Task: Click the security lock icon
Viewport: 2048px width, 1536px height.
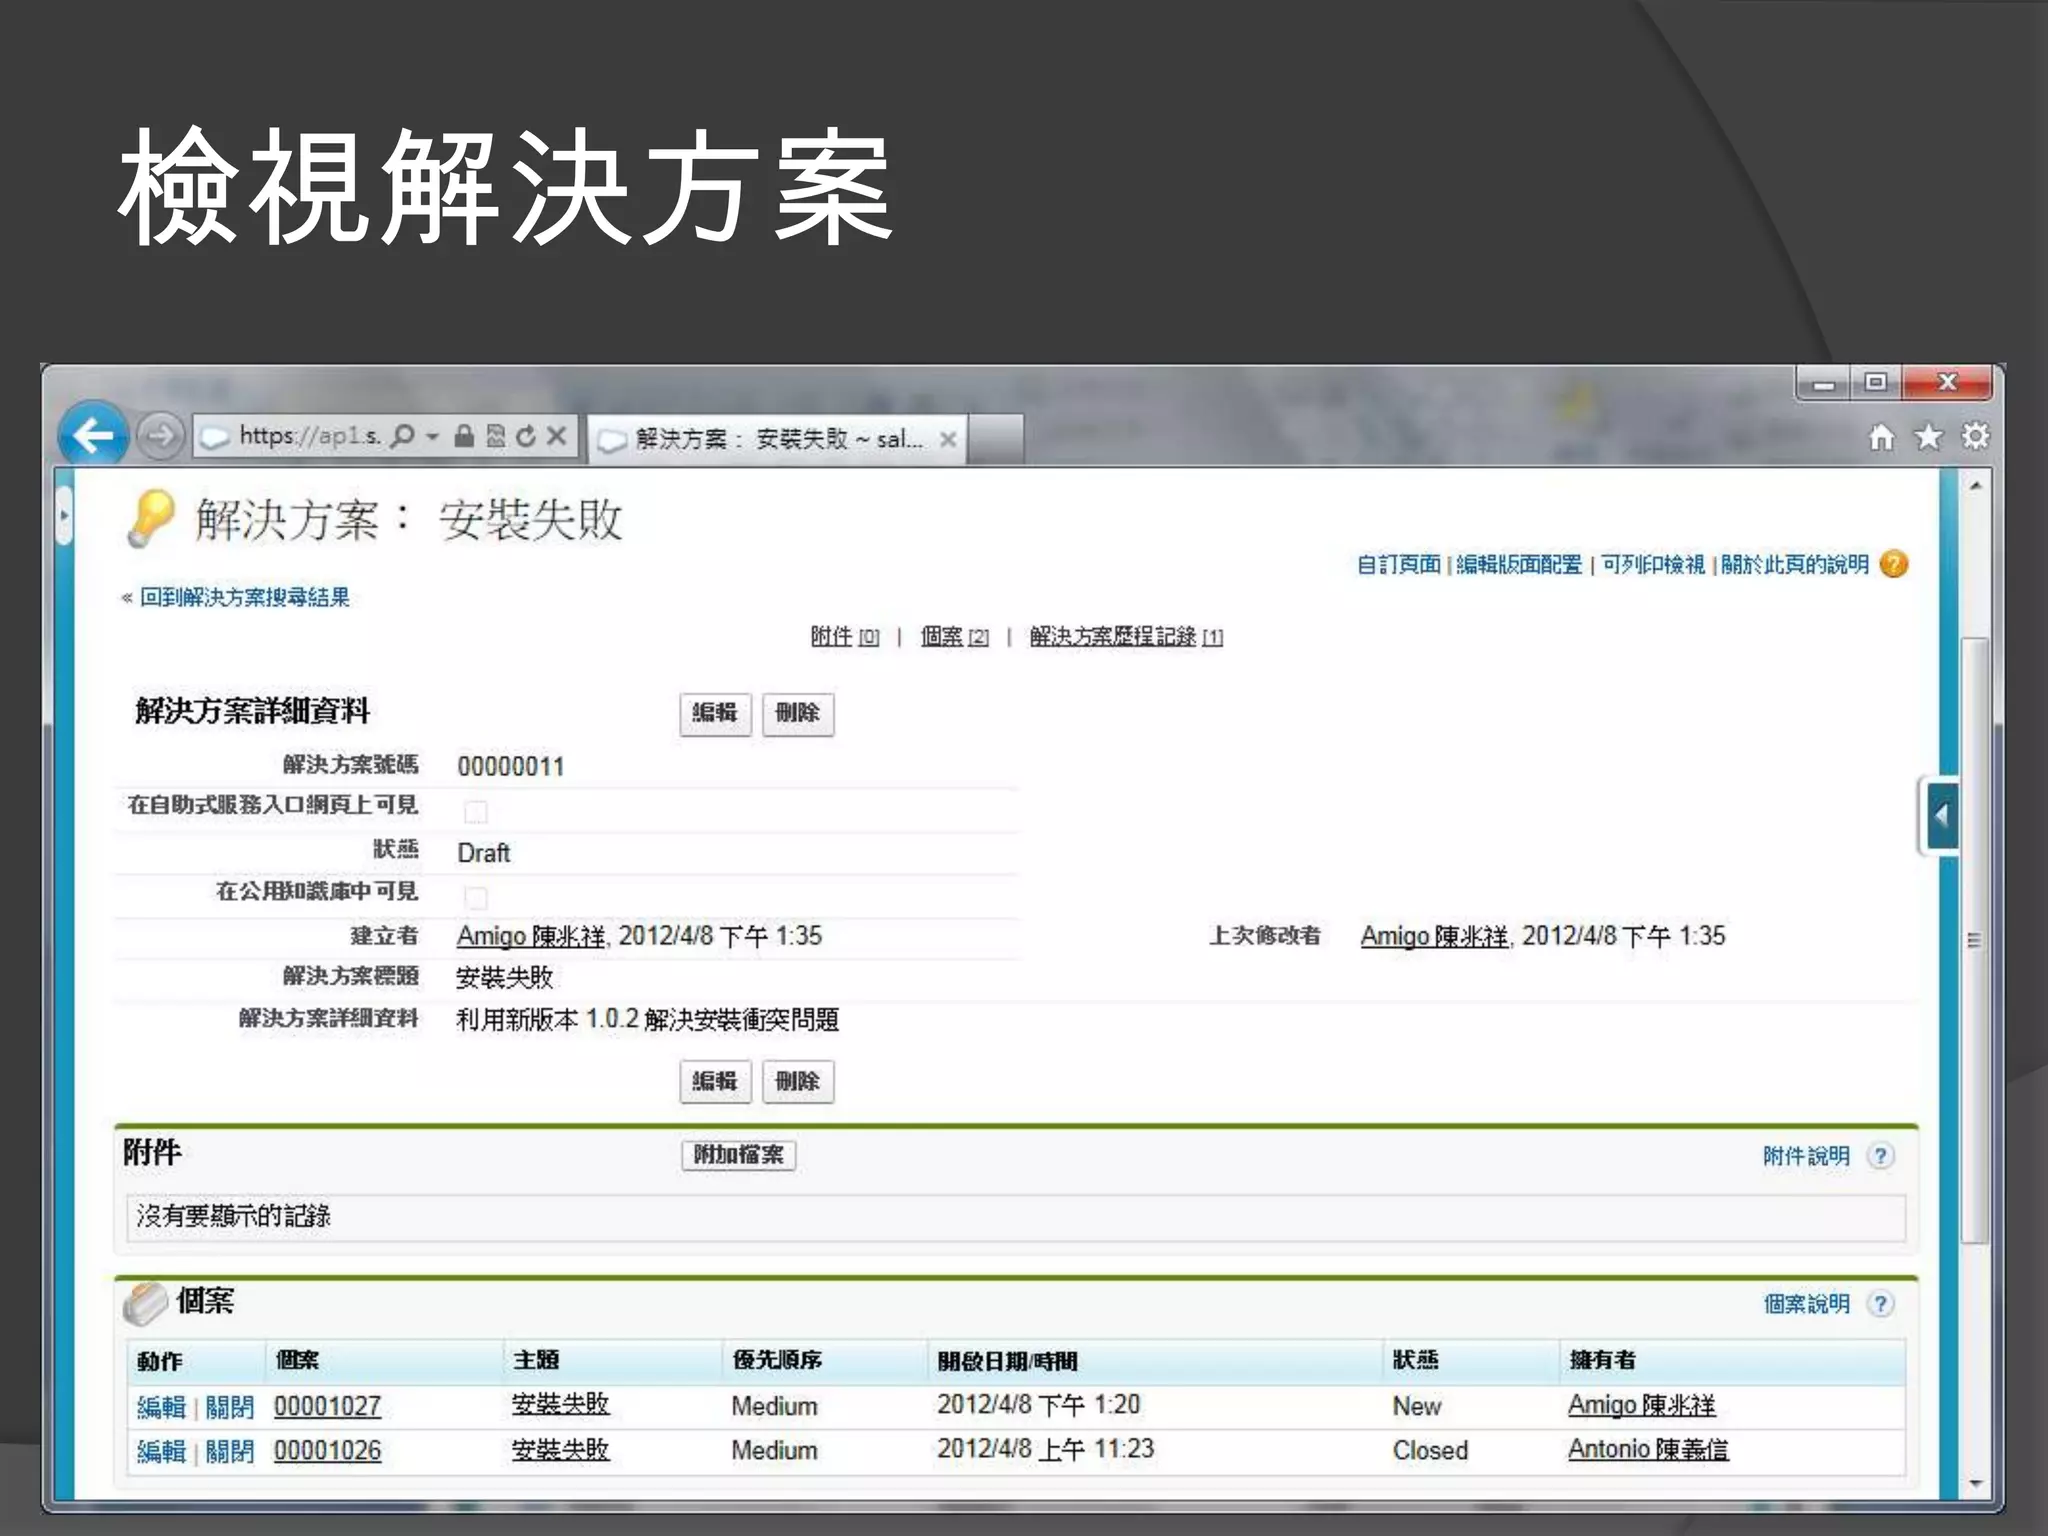Action: pos(463,436)
